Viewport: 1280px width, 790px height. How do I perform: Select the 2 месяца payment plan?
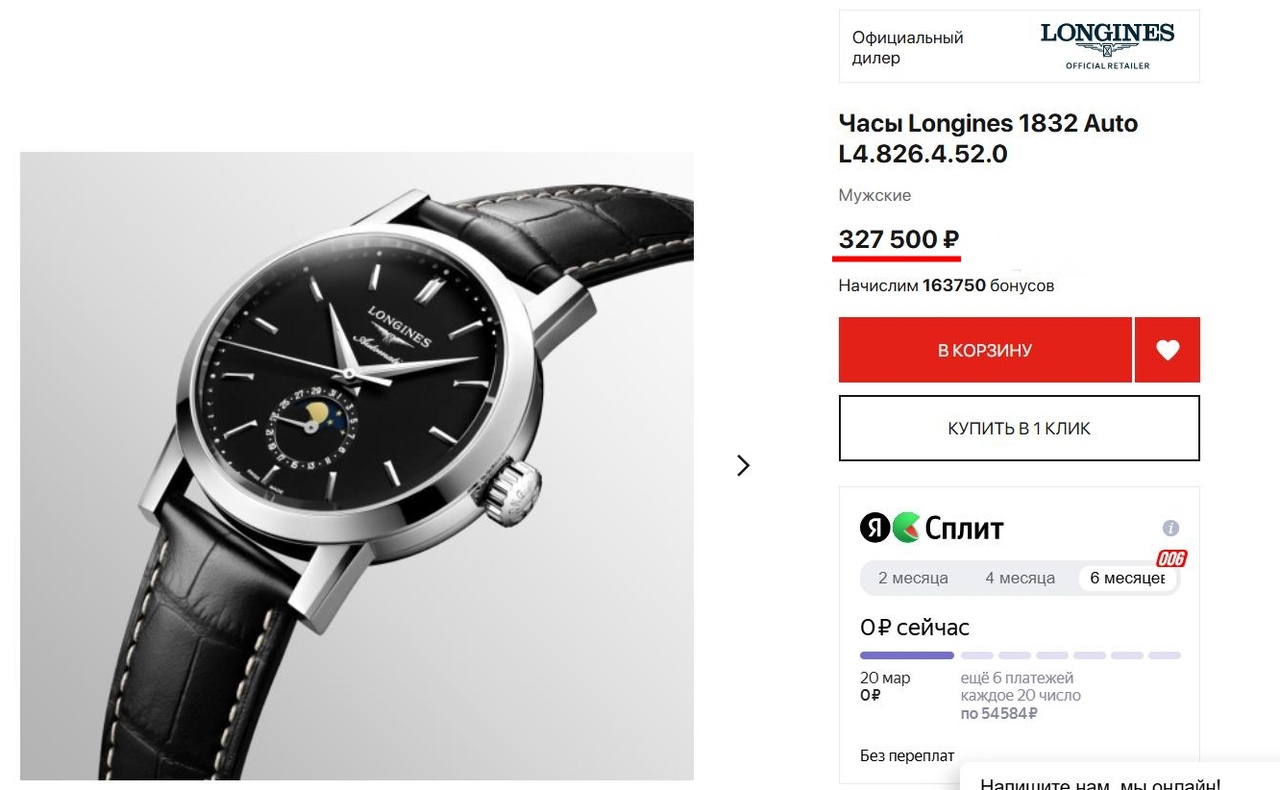tap(913, 578)
